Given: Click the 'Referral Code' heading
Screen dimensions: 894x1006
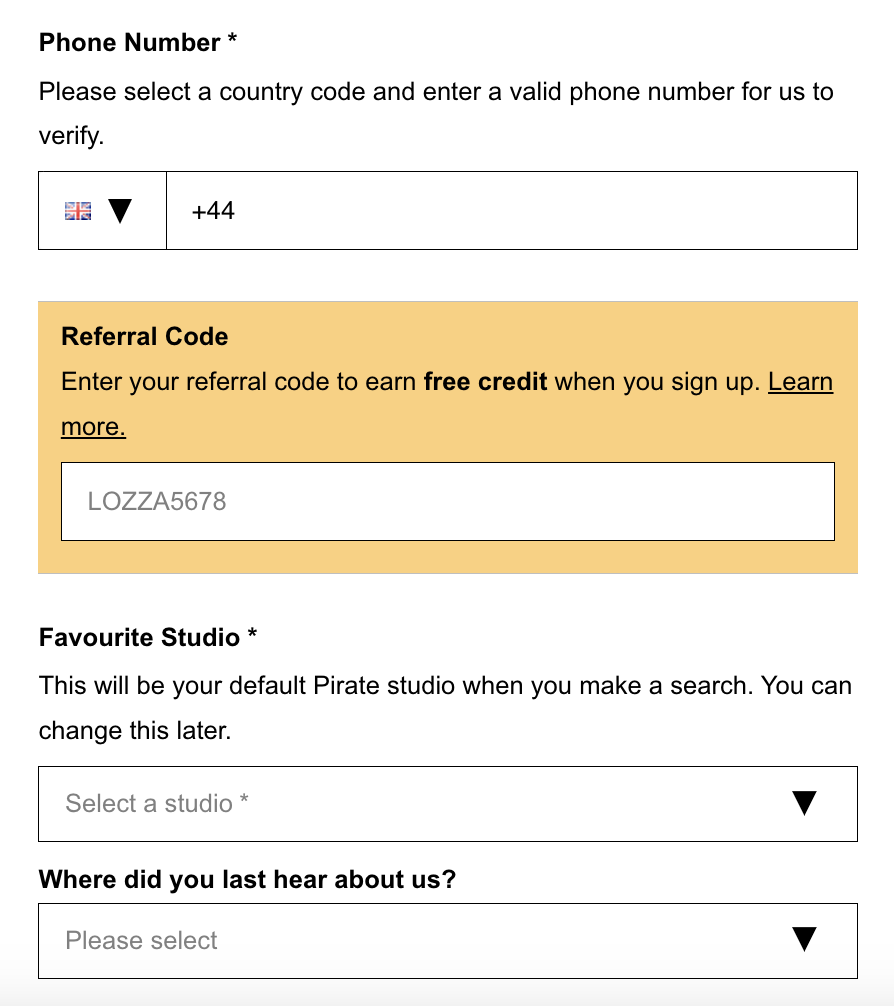Looking at the screenshot, I should pos(144,336).
